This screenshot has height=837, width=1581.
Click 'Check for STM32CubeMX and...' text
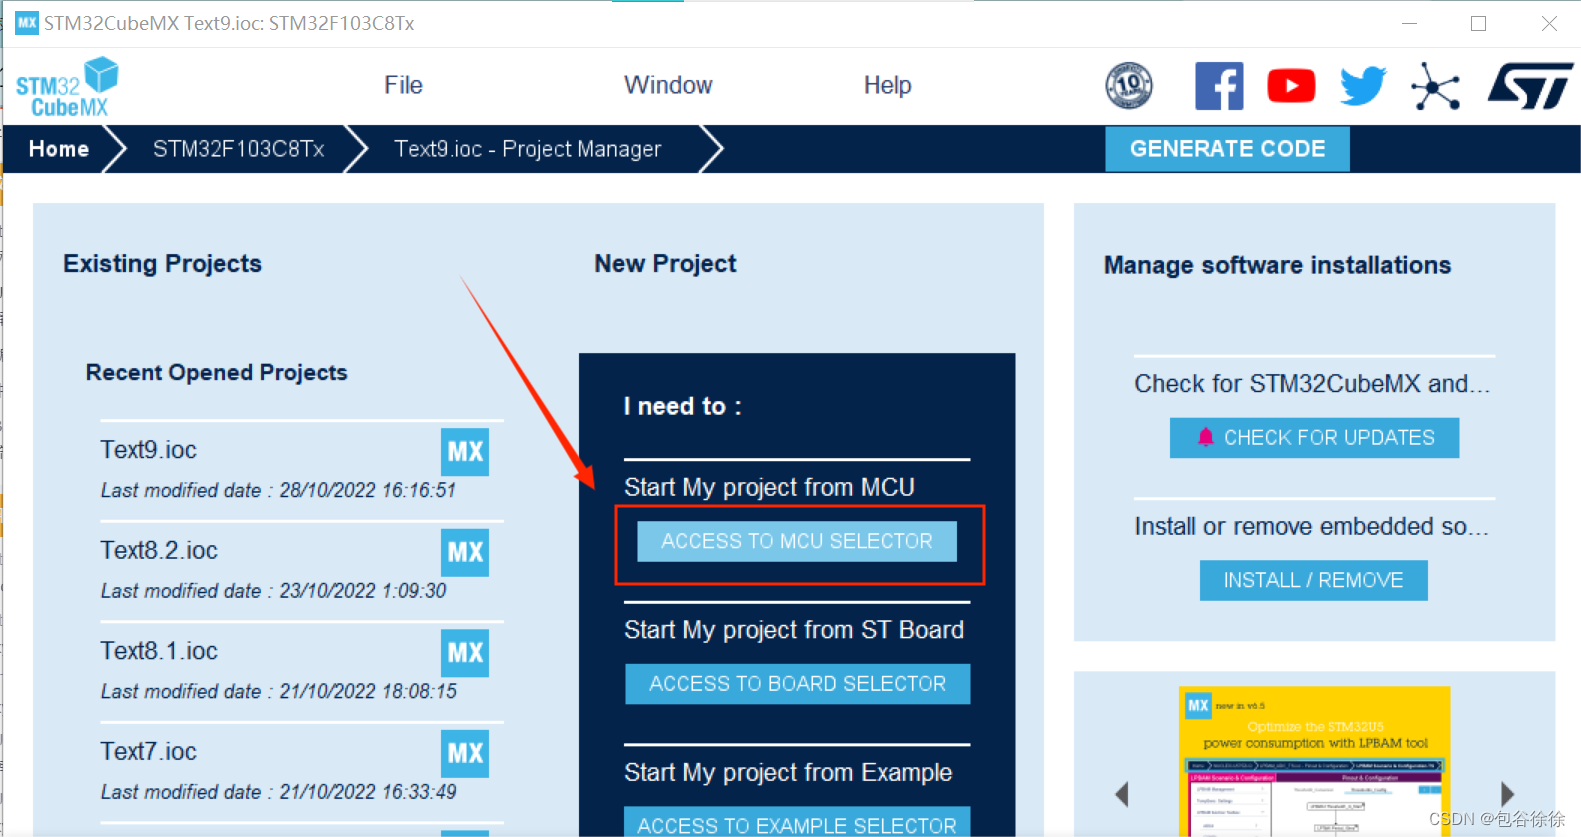click(1312, 383)
